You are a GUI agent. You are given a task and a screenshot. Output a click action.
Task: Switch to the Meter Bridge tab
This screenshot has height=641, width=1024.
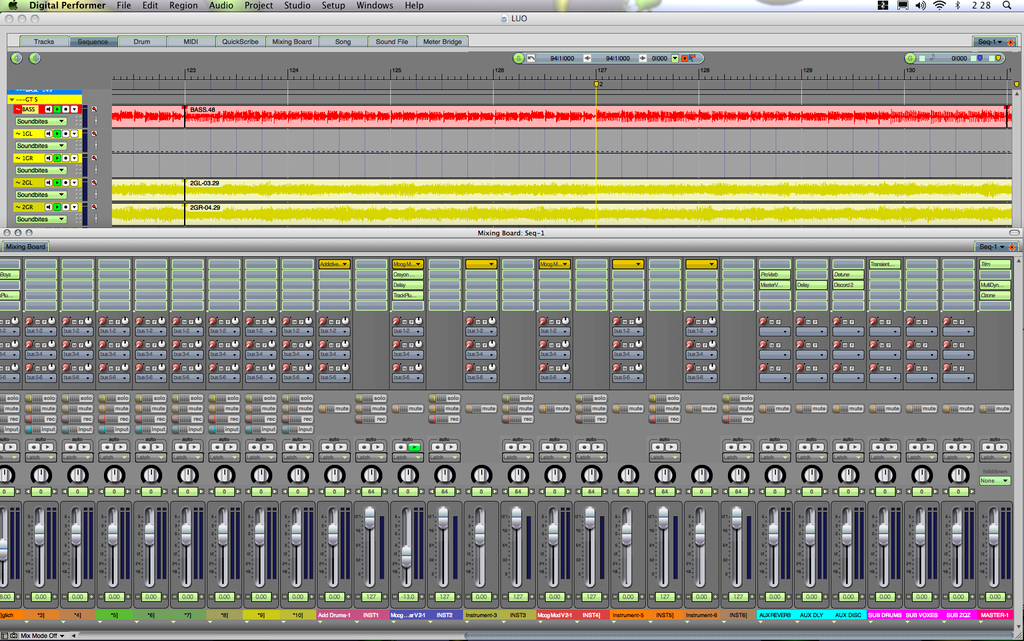[442, 41]
